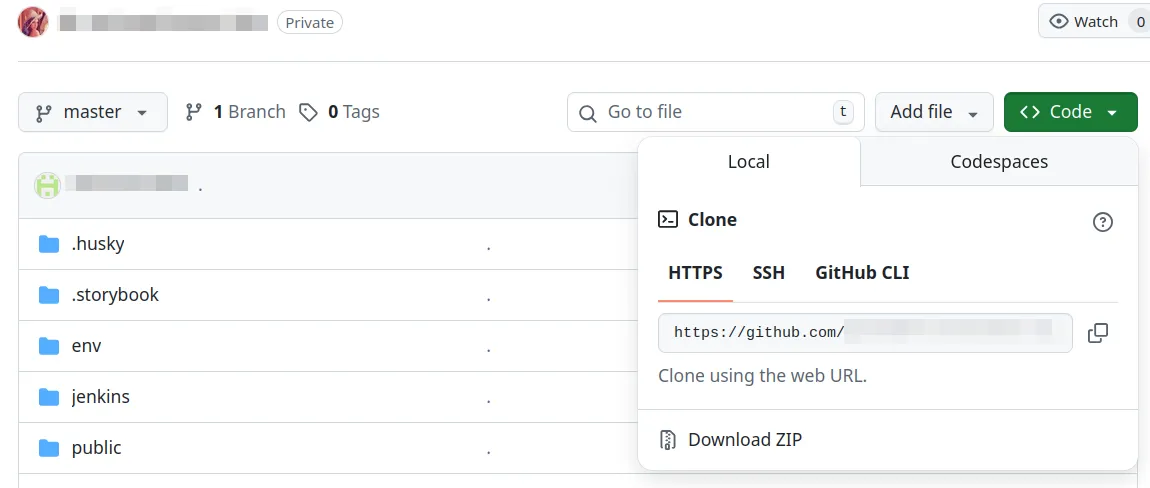
Task: Toggle Watch on this repository
Action: pos(1084,22)
